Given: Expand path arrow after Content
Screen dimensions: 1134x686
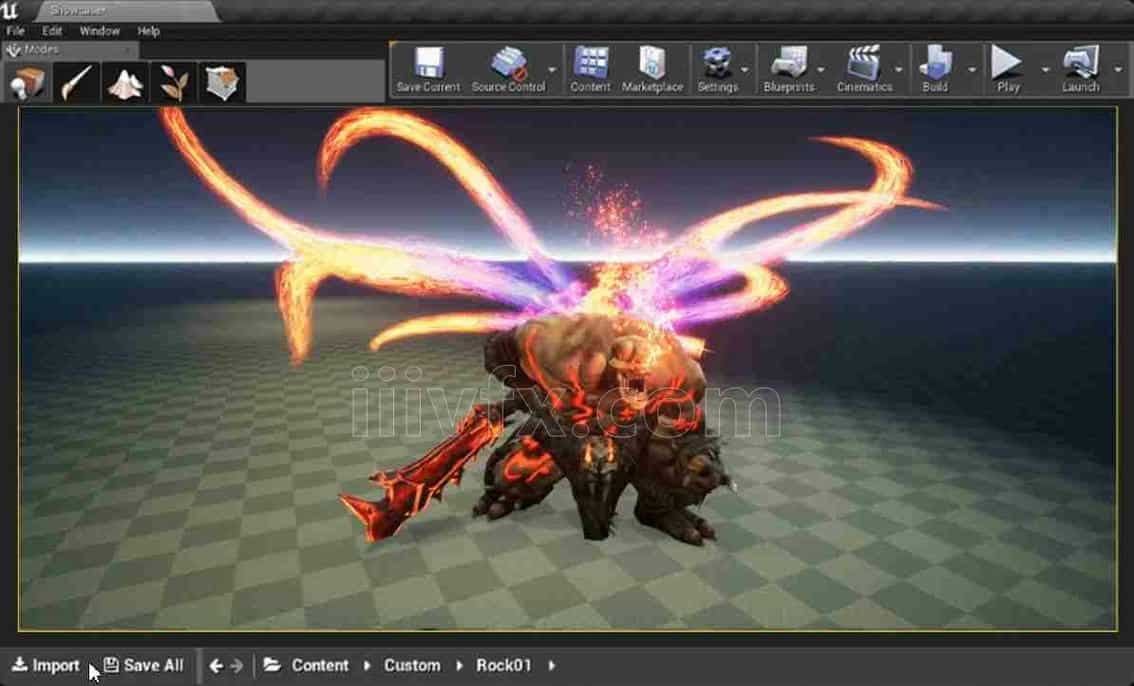Looking at the screenshot, I should click(367, 665).
